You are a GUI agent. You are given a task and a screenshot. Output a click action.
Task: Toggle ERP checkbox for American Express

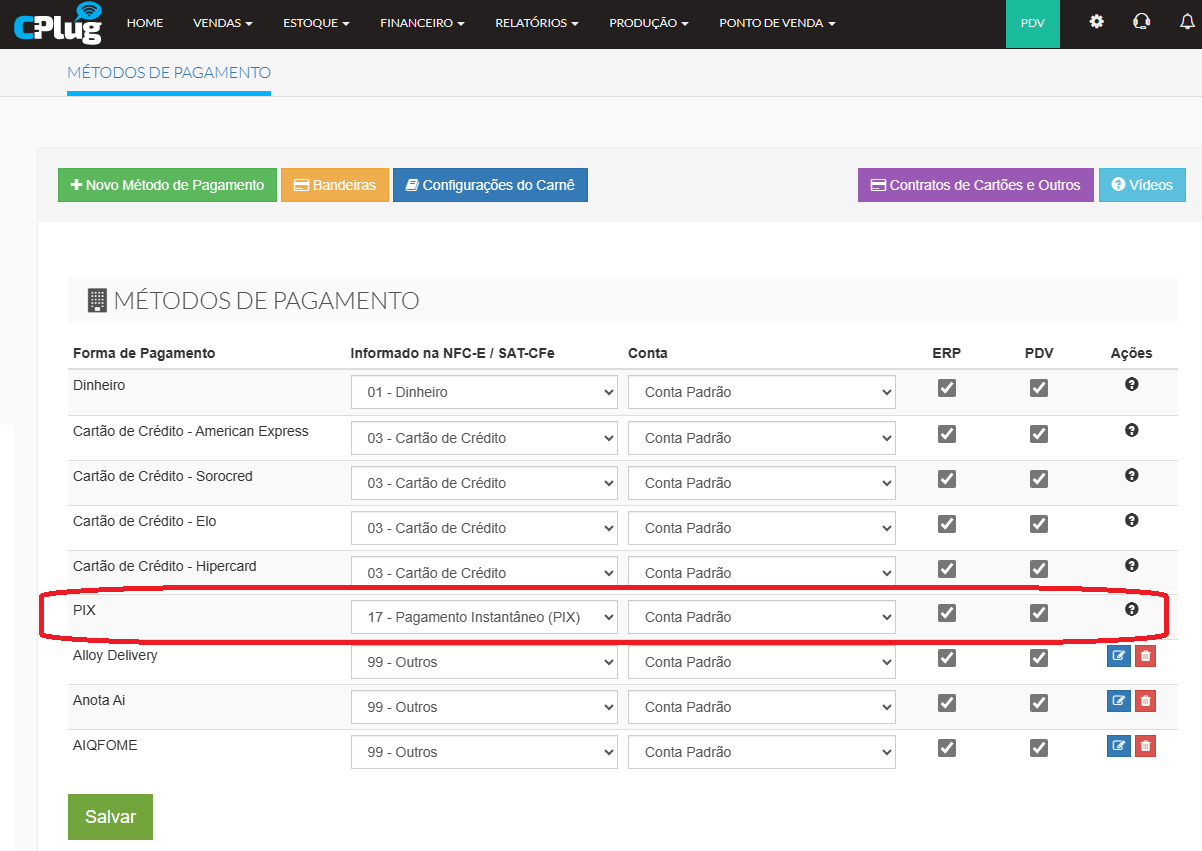coord(947,434)
